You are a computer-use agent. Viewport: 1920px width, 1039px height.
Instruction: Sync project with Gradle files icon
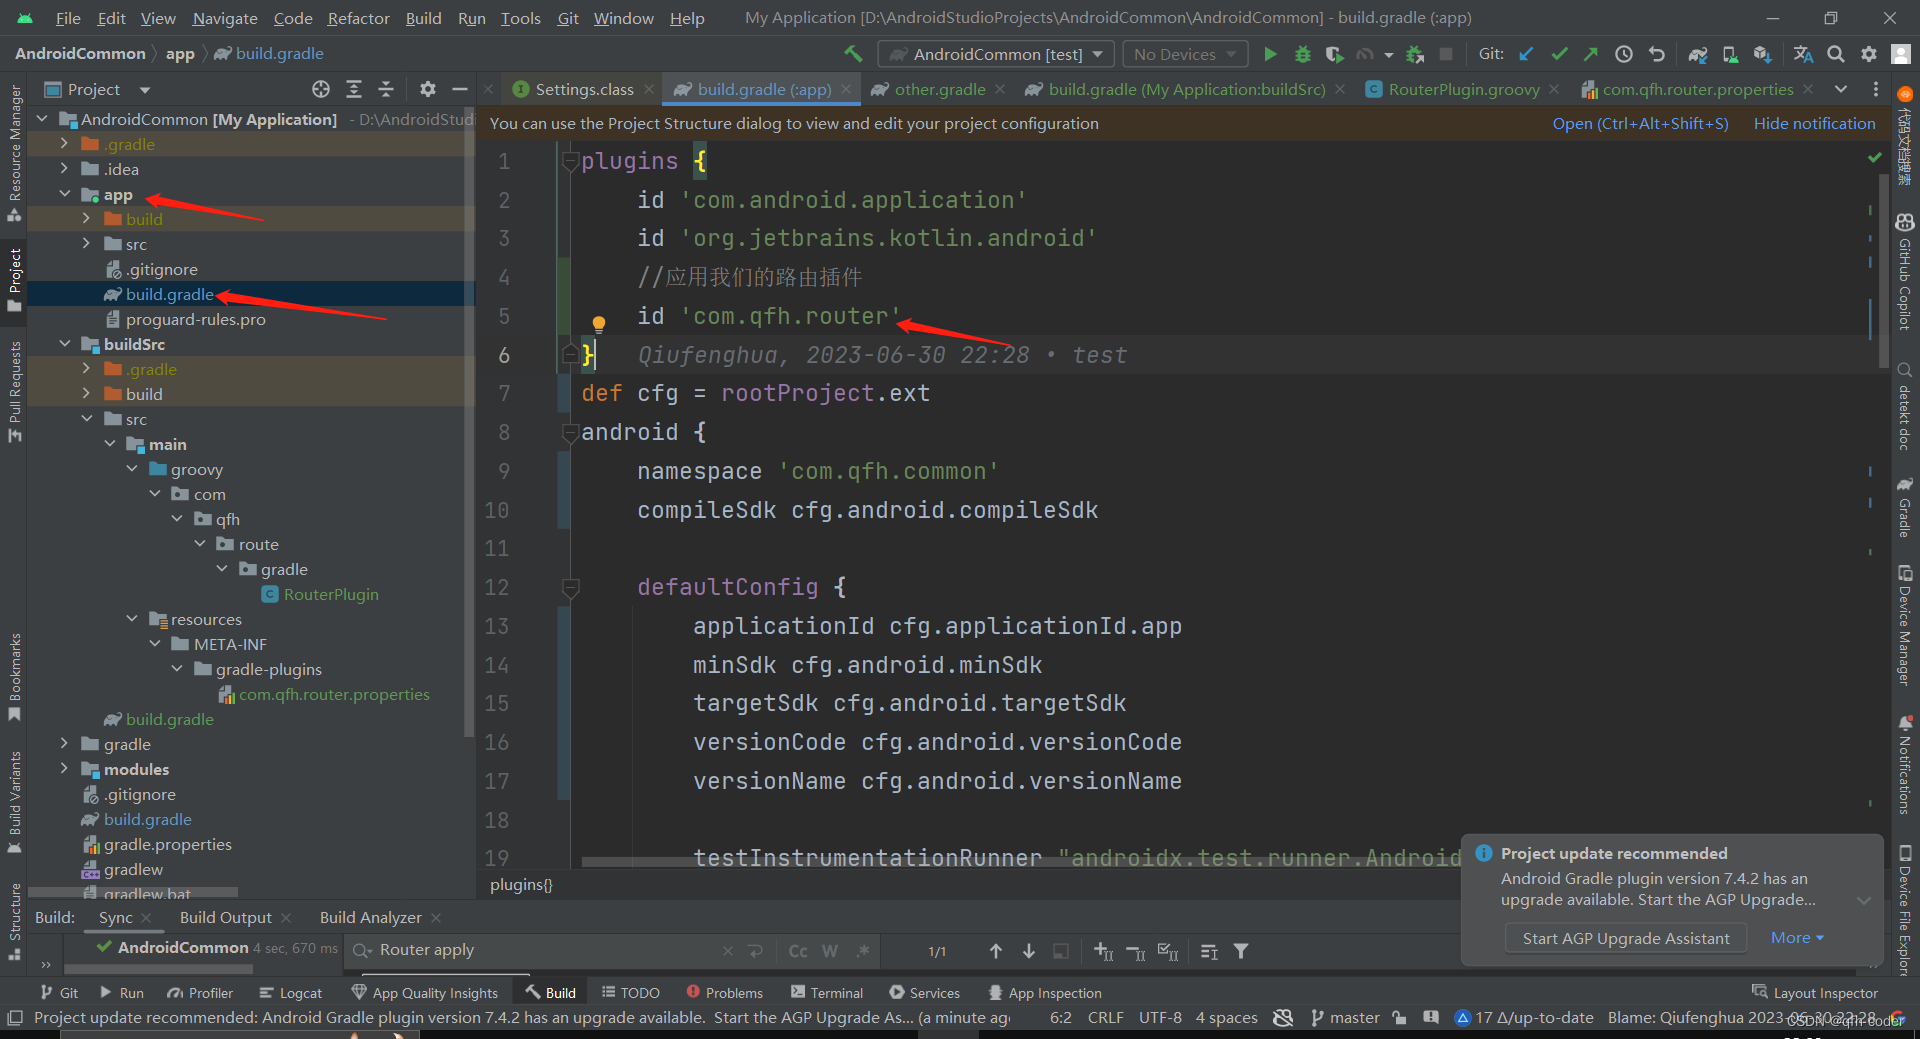1698,54
